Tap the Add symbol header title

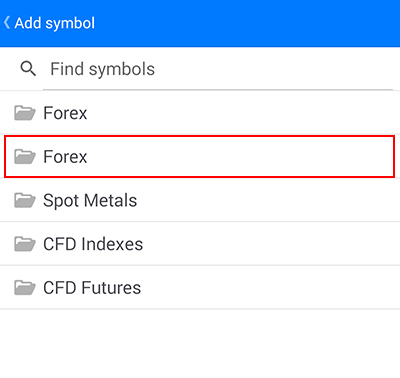(55, 23)
